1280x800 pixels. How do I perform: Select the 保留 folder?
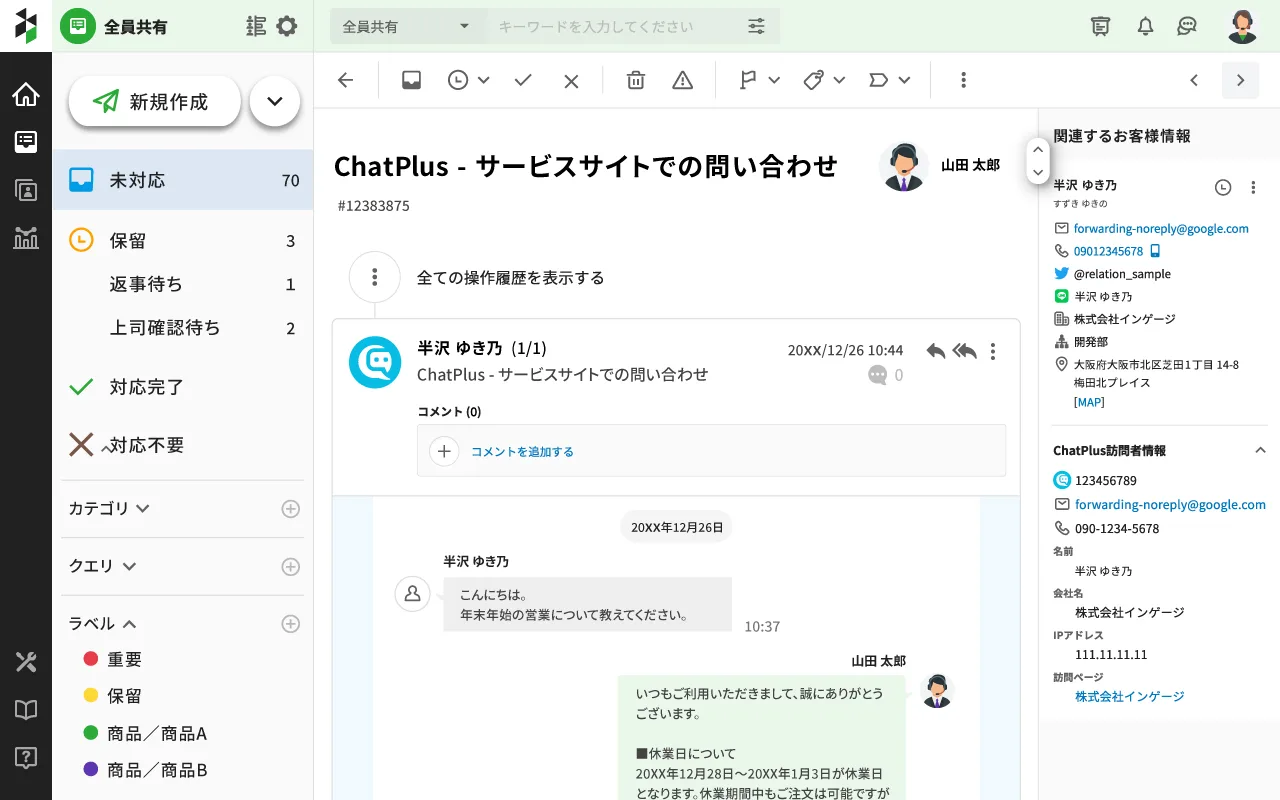183,241
